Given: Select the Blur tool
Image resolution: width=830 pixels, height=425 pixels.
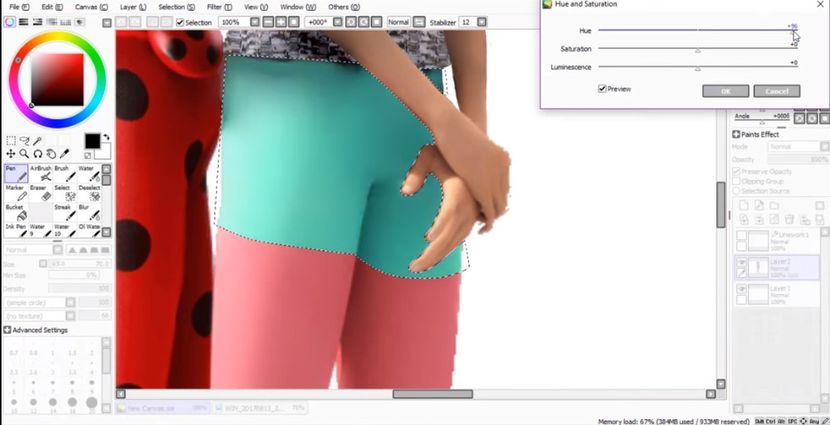Looking at the screenshot, I should click(89, 213).
